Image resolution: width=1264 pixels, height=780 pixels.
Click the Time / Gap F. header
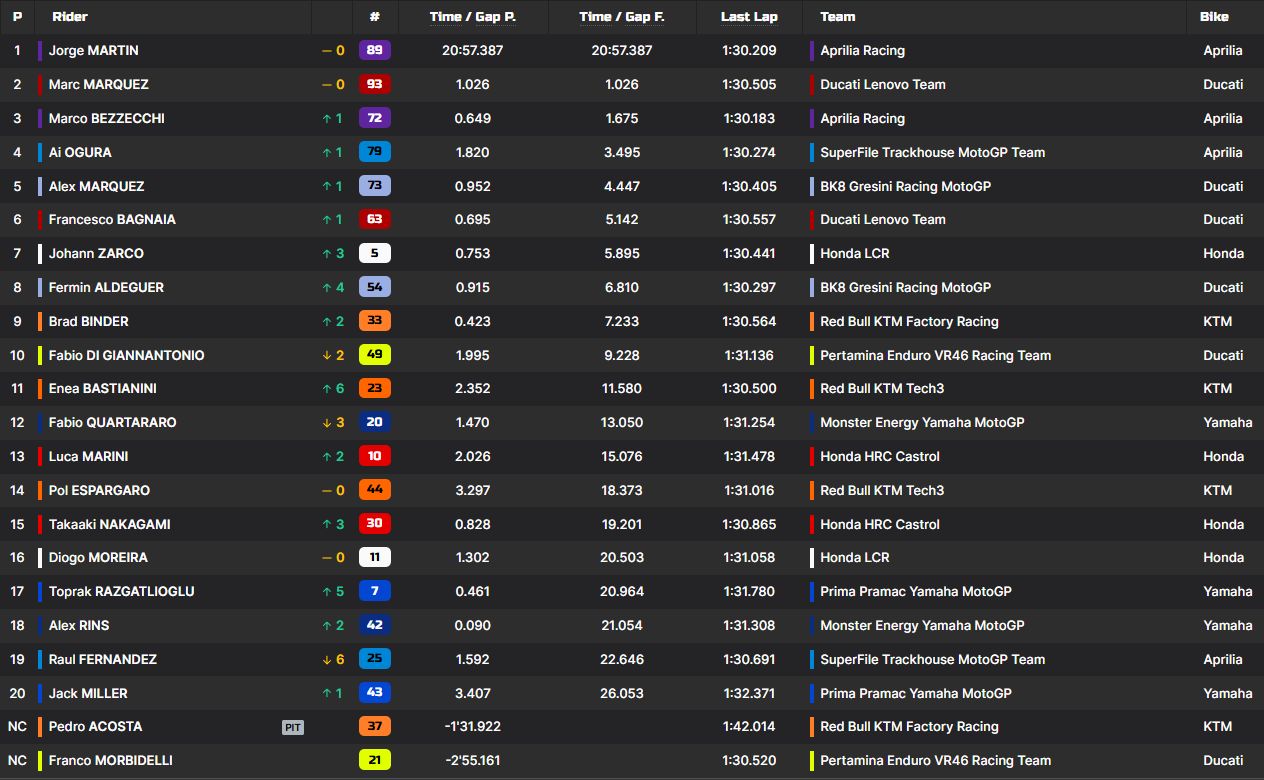[x=622, y=17]
